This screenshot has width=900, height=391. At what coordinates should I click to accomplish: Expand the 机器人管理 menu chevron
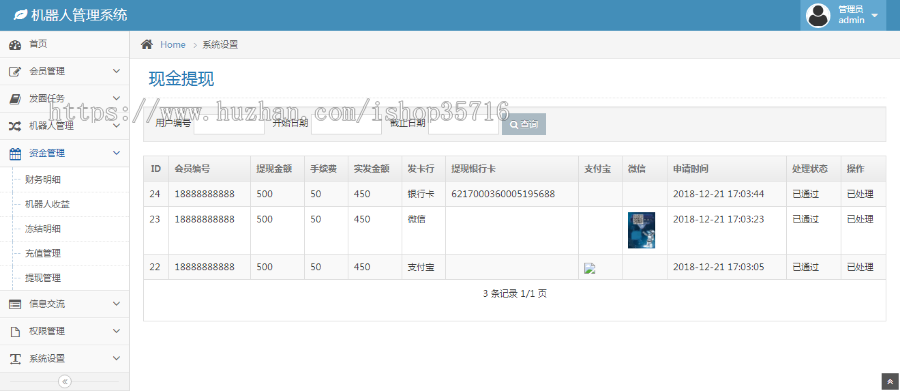click(116, 126)
